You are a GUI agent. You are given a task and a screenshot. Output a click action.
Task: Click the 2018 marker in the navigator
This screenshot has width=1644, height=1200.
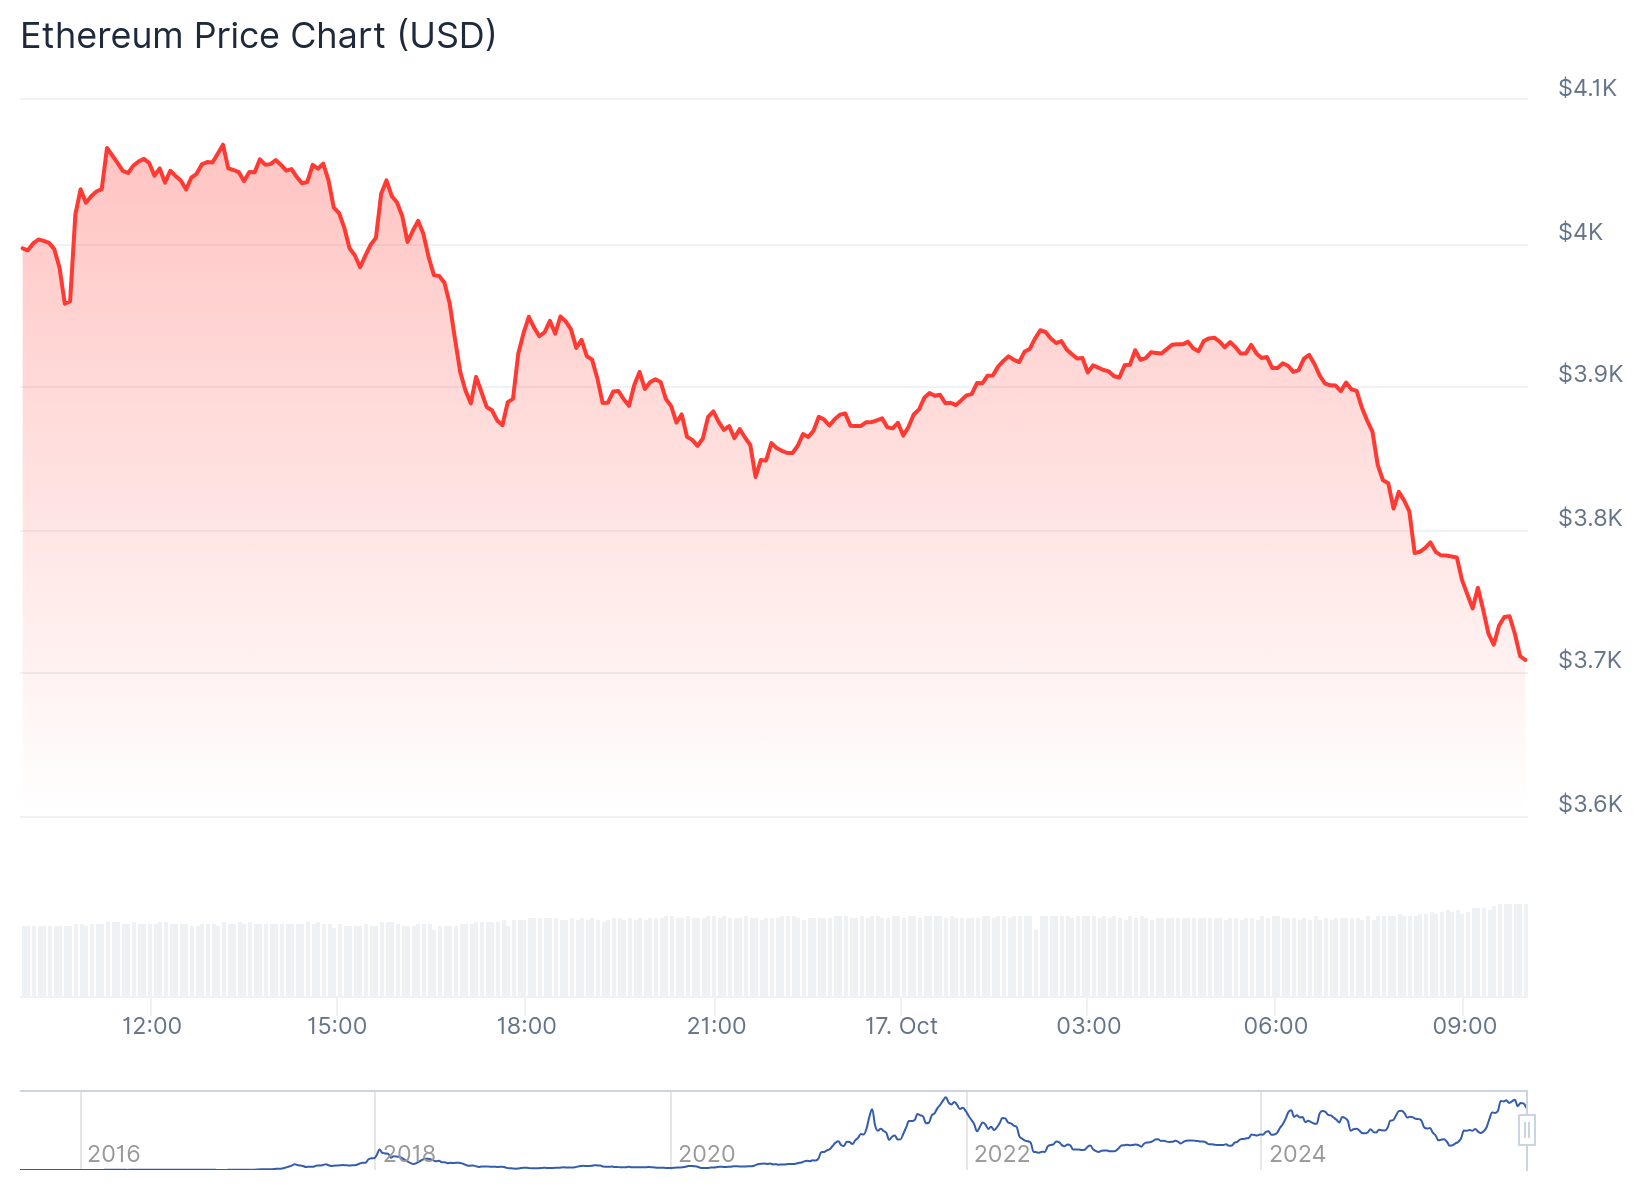click(409, 1154)
